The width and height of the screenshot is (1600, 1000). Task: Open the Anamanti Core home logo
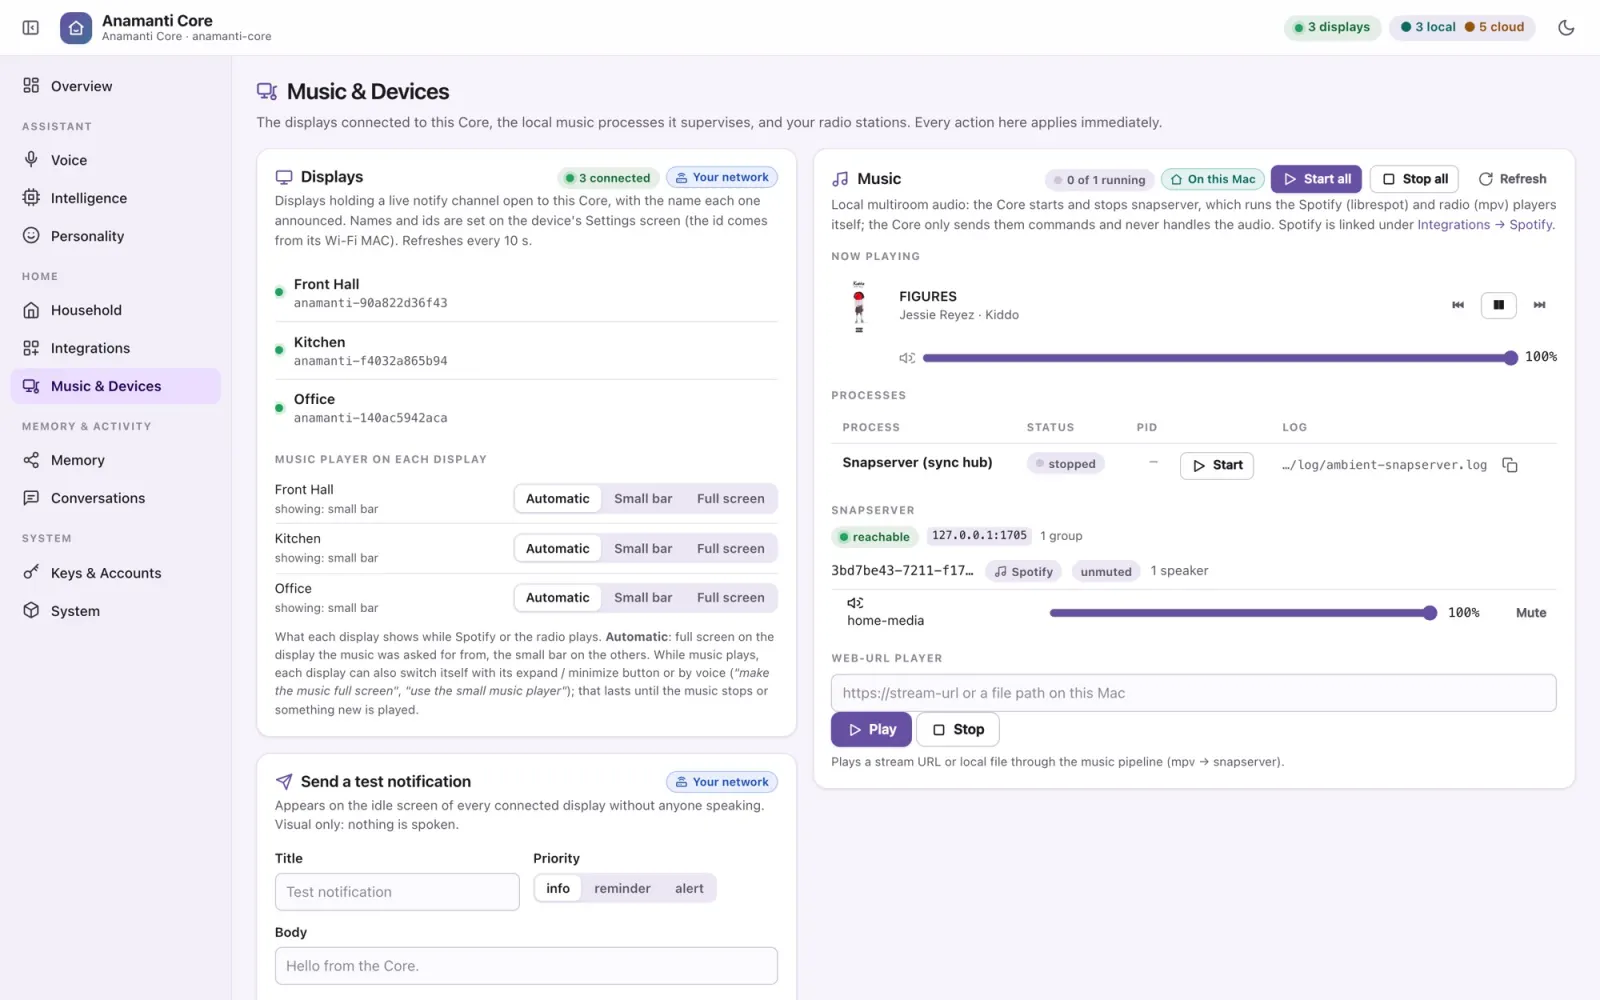(76, 28)
